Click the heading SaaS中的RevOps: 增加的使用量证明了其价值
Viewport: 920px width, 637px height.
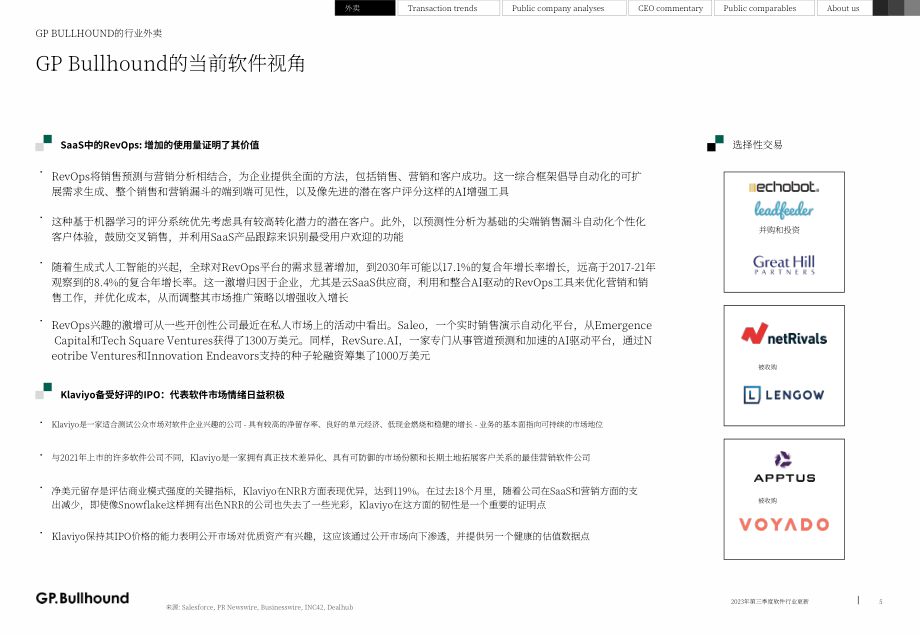(160, 145)
